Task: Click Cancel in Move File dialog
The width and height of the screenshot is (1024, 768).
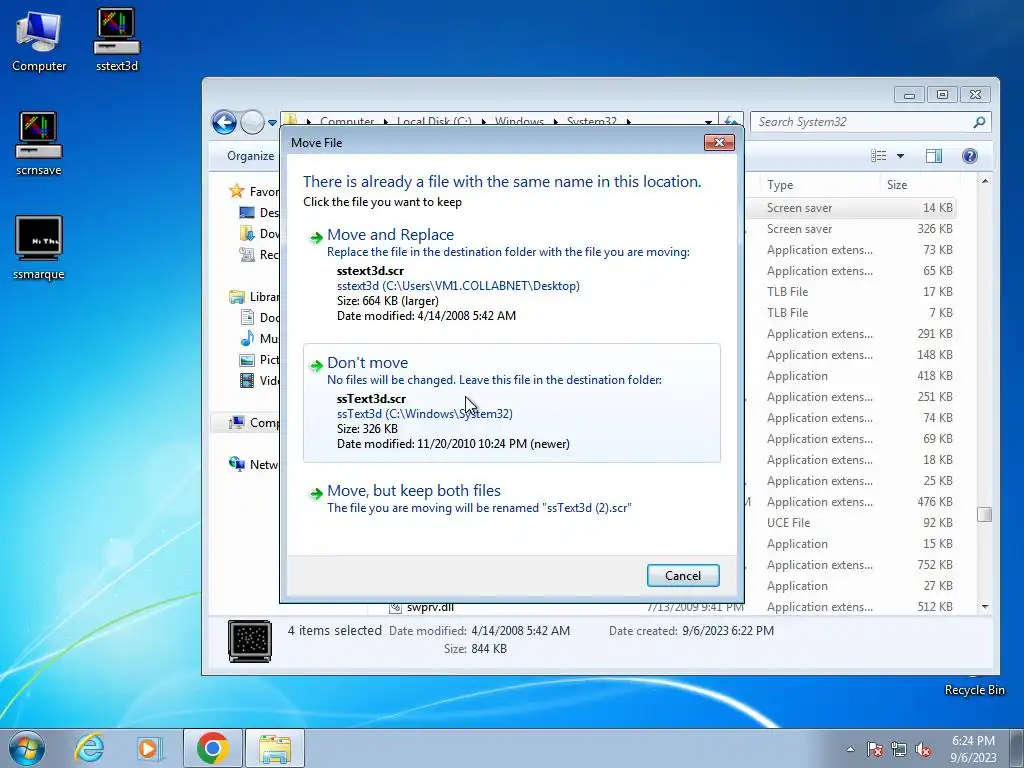Action: (x=683, y=575)
